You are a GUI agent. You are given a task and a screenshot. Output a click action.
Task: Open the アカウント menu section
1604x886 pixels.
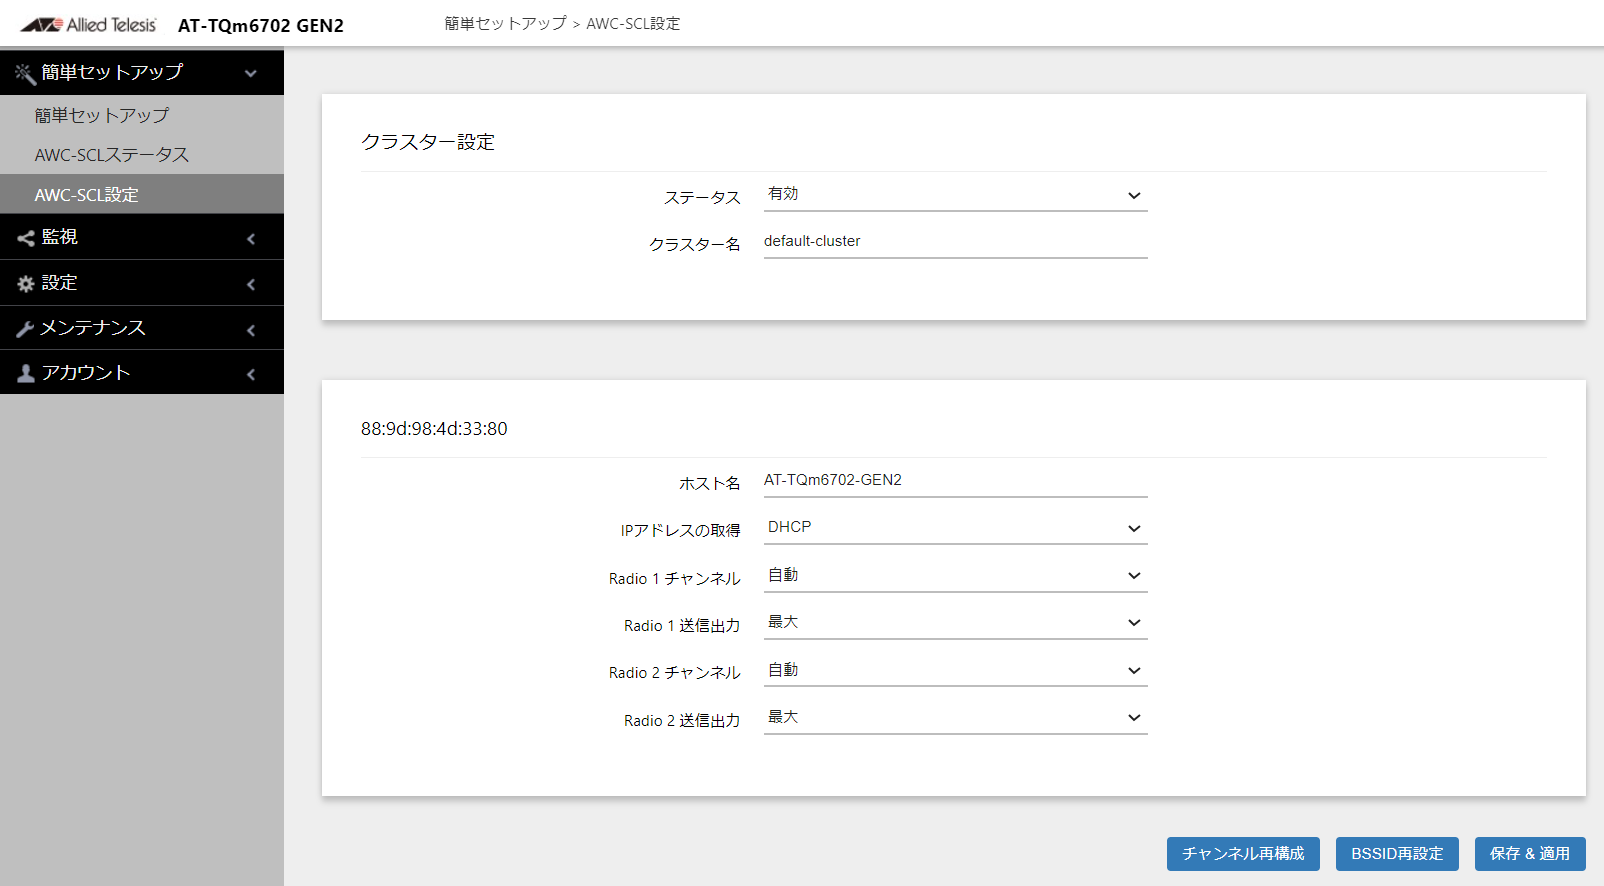coord(142,372)
